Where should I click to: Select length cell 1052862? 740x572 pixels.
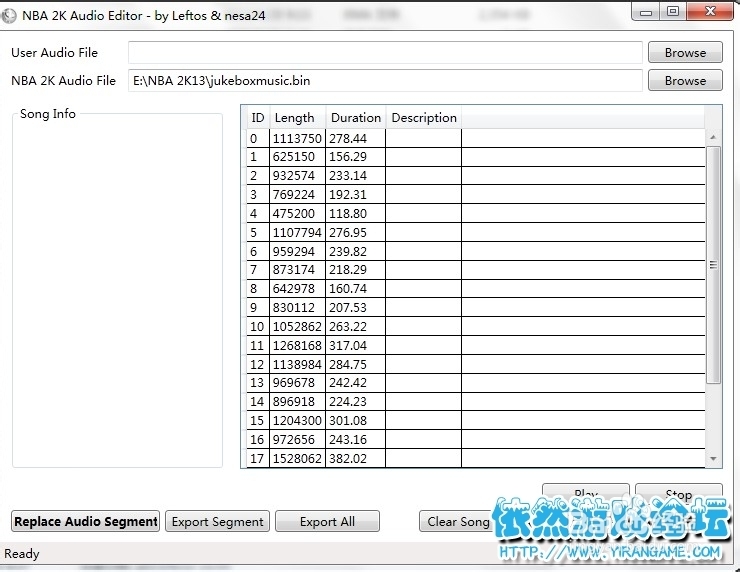point(297,326)
